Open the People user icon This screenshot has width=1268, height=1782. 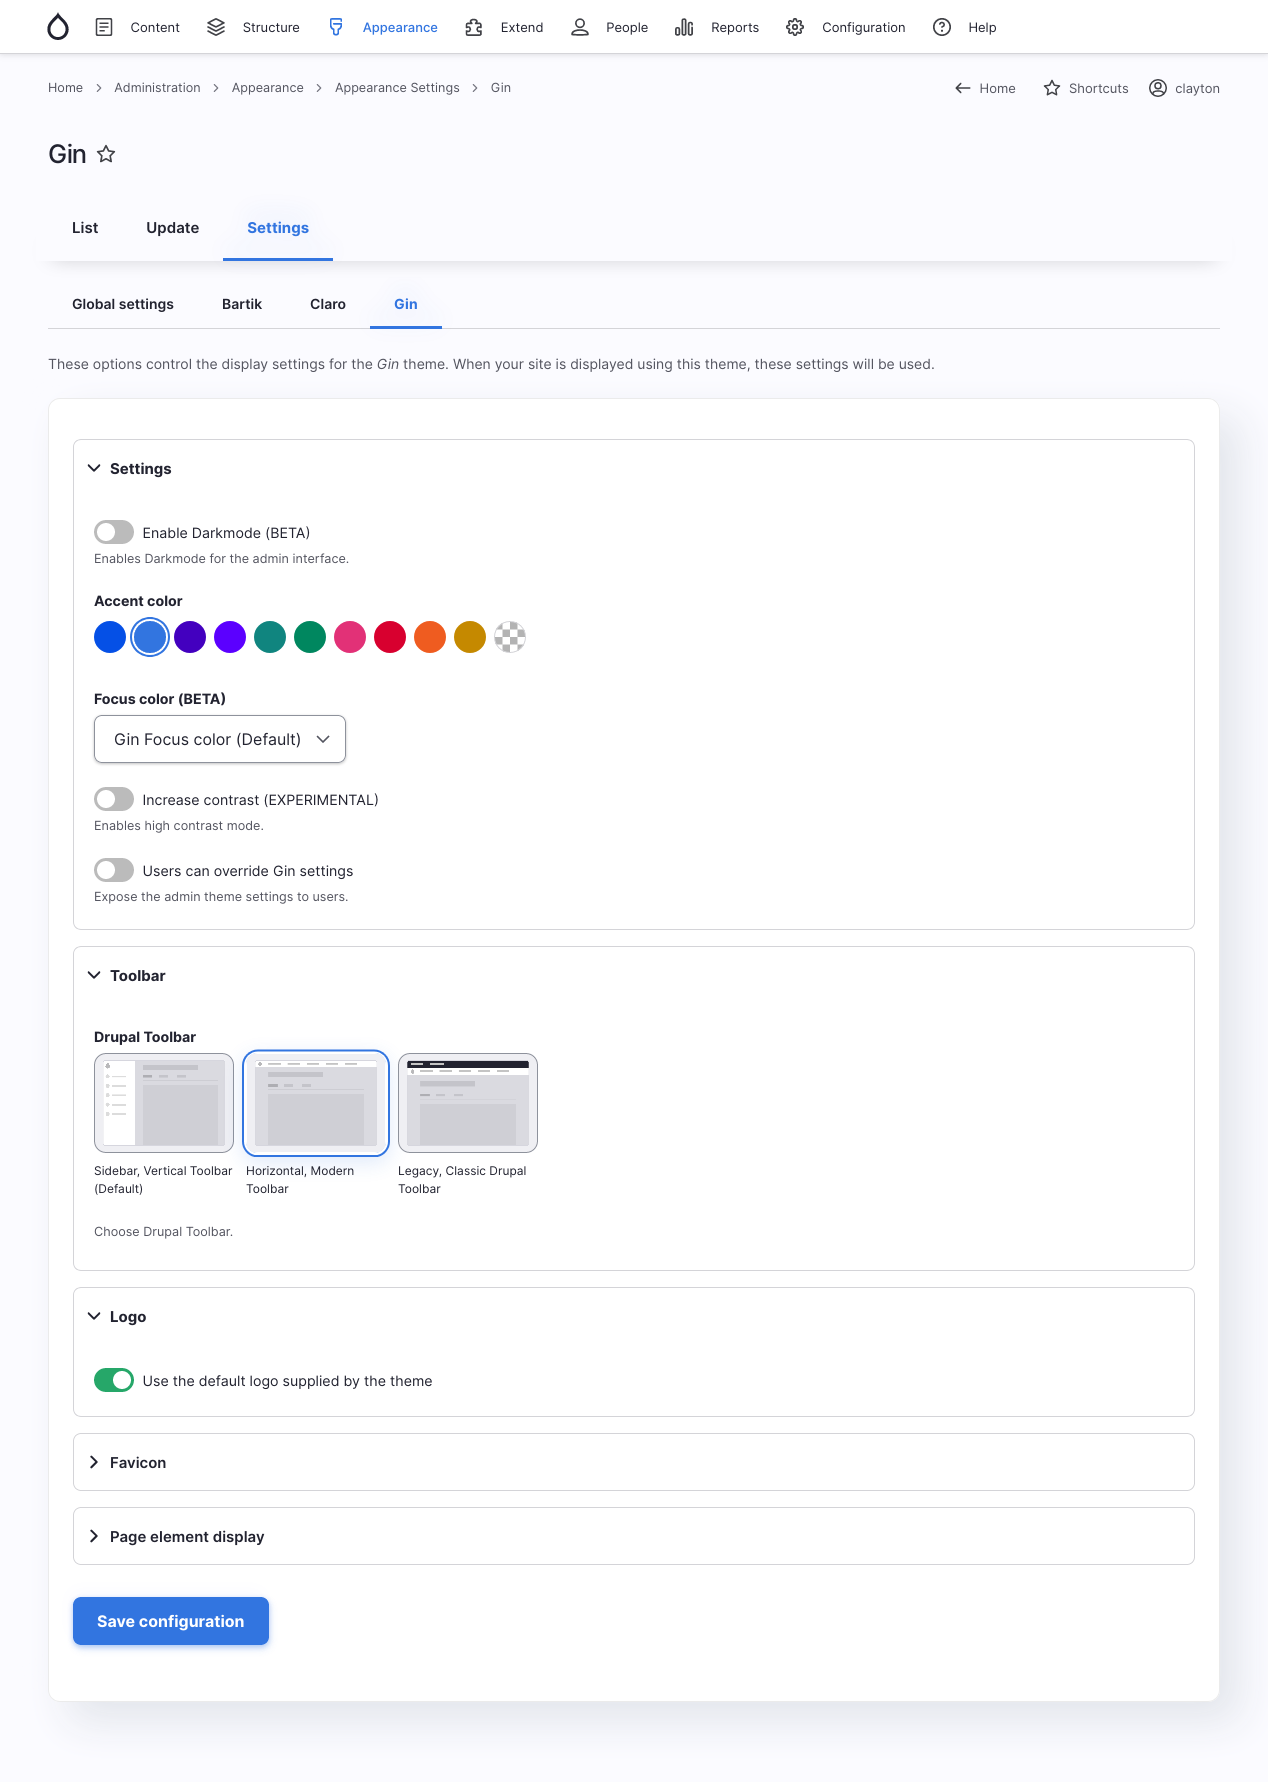click(580, 27)
